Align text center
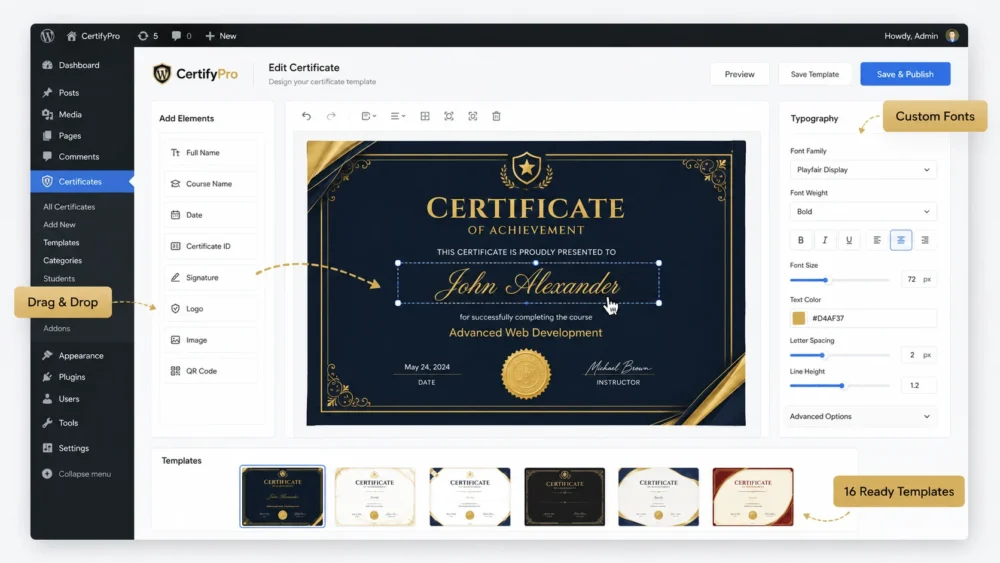Image resolution: width=1000 pixels, height=563 pixels. point(901,240)
